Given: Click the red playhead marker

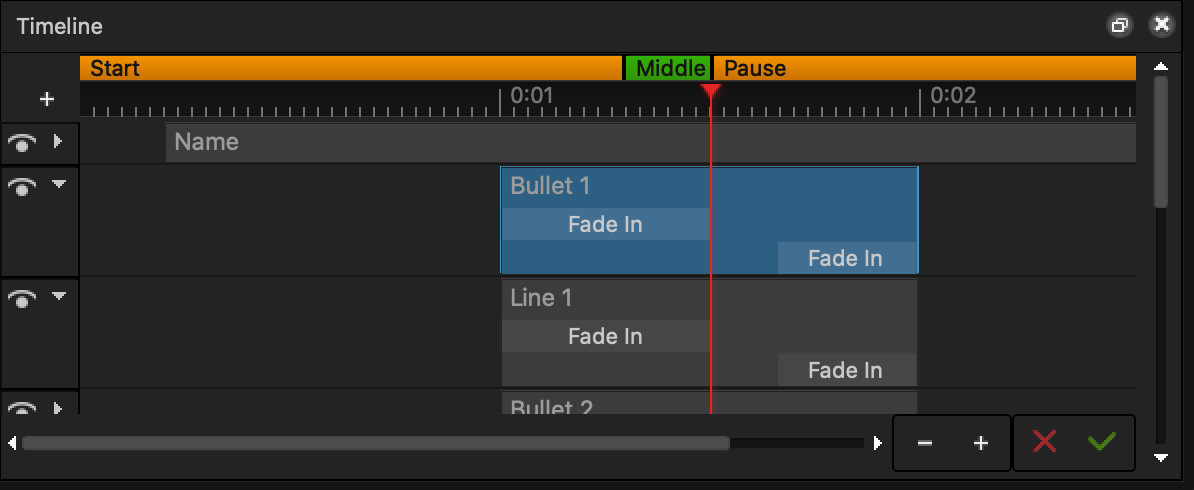Looking at the screenshot, I should [x=711, y=93].
